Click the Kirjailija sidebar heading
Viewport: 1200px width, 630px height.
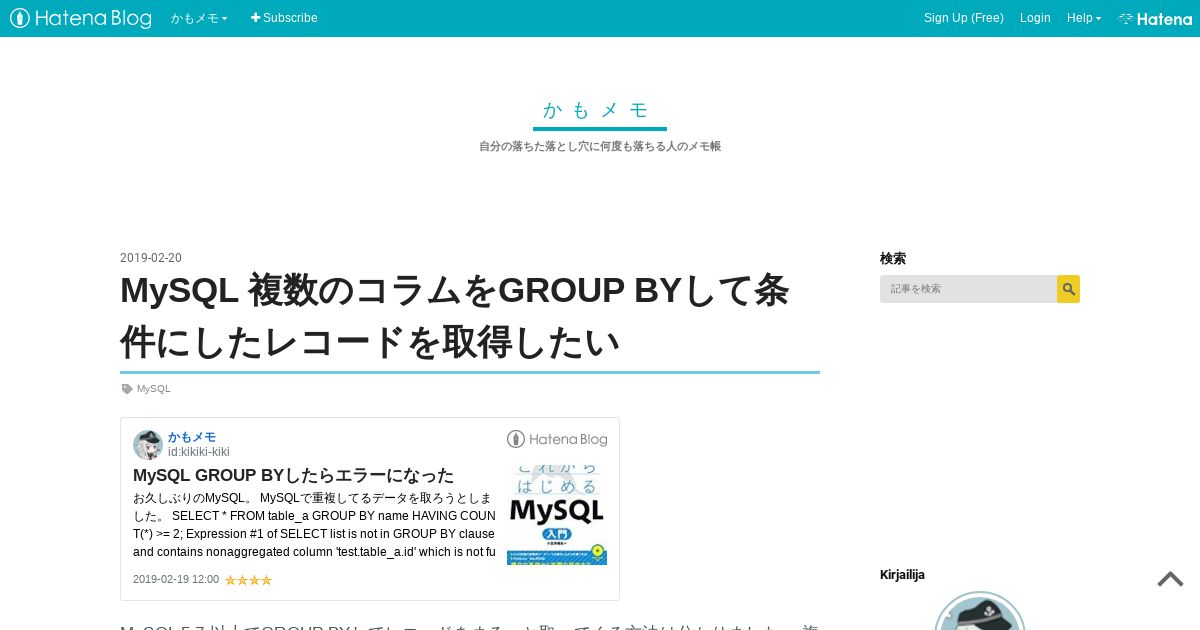coord(902,575)
